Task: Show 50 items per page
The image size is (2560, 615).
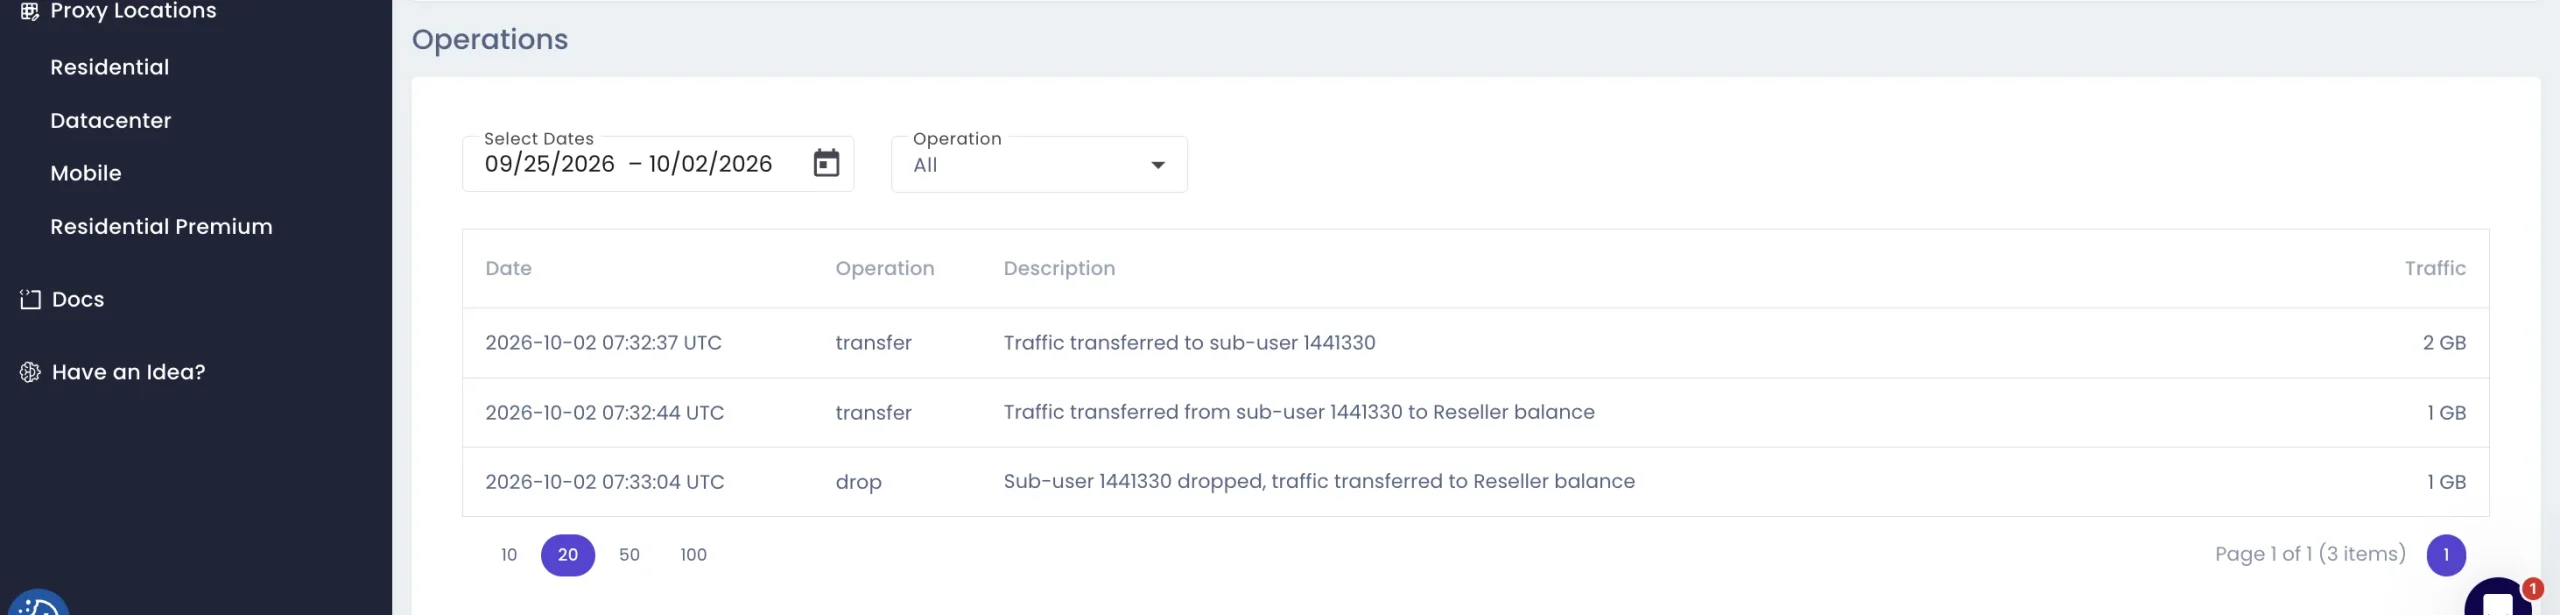Action: (x=629, y=555)
